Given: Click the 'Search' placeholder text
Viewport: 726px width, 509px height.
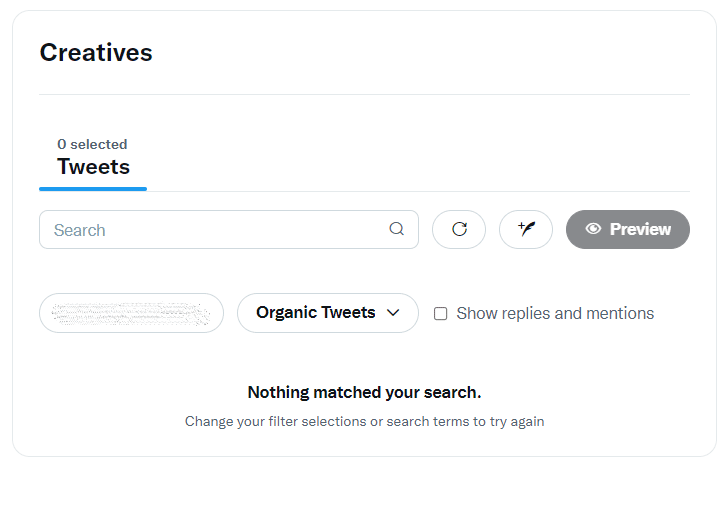Looking at the screenshot, I should tap(80, 230).
